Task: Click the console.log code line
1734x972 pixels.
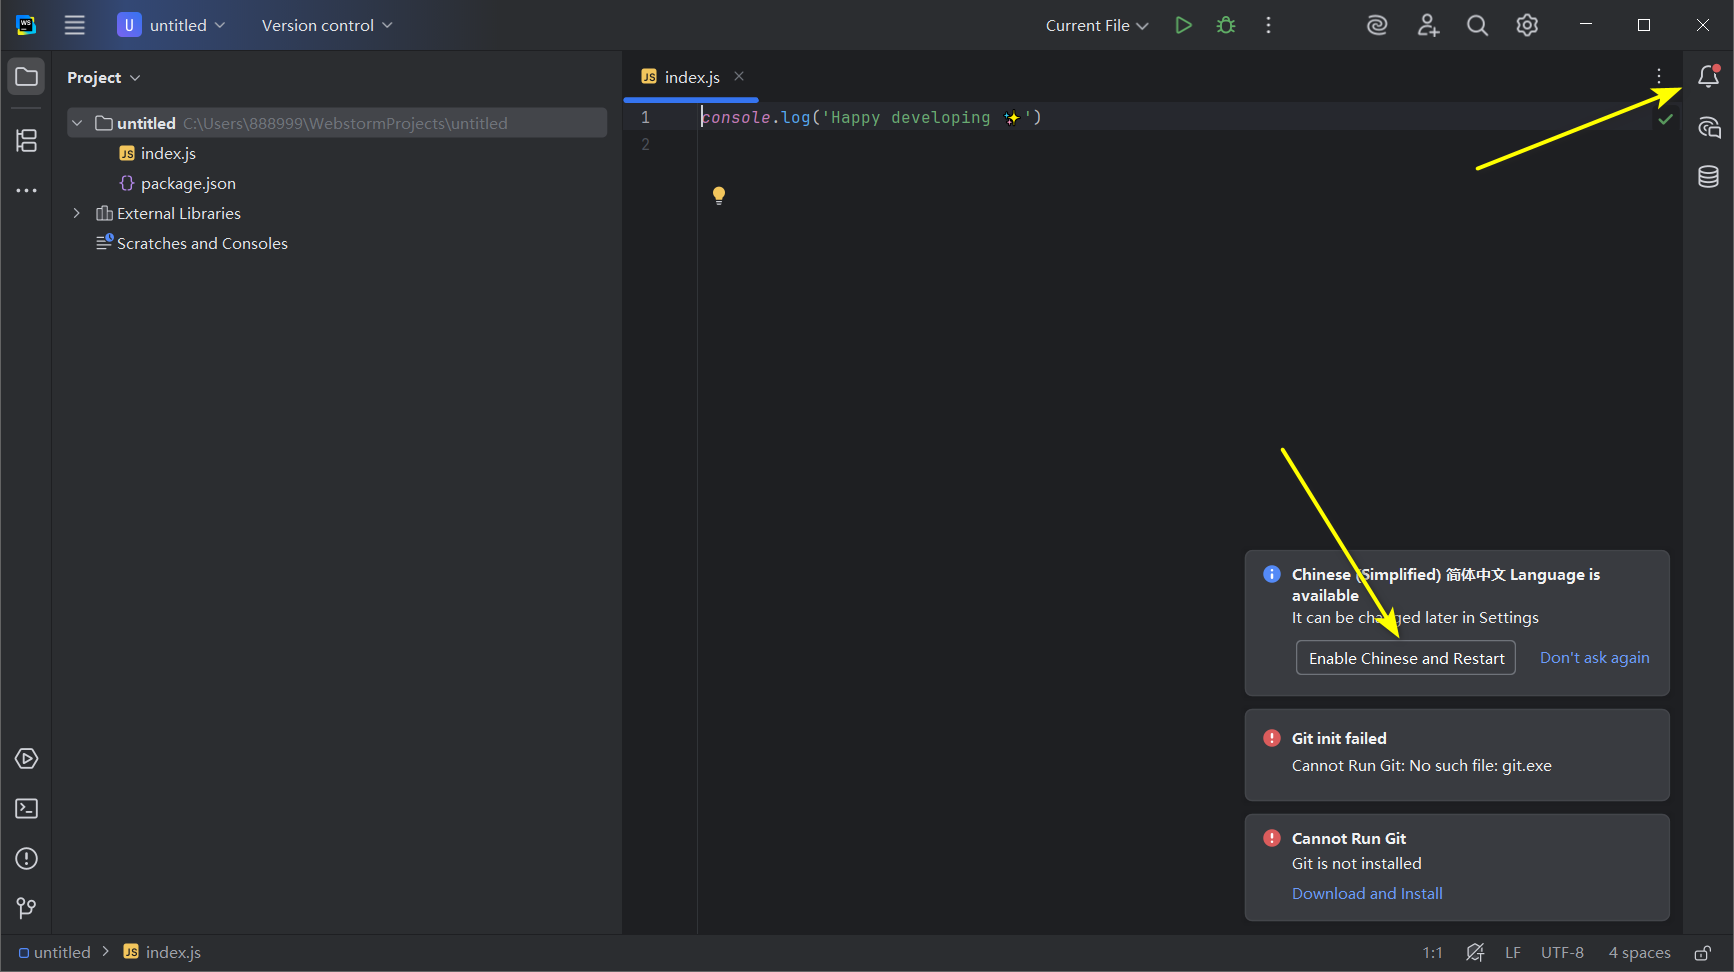Action: tap(871, 117)
